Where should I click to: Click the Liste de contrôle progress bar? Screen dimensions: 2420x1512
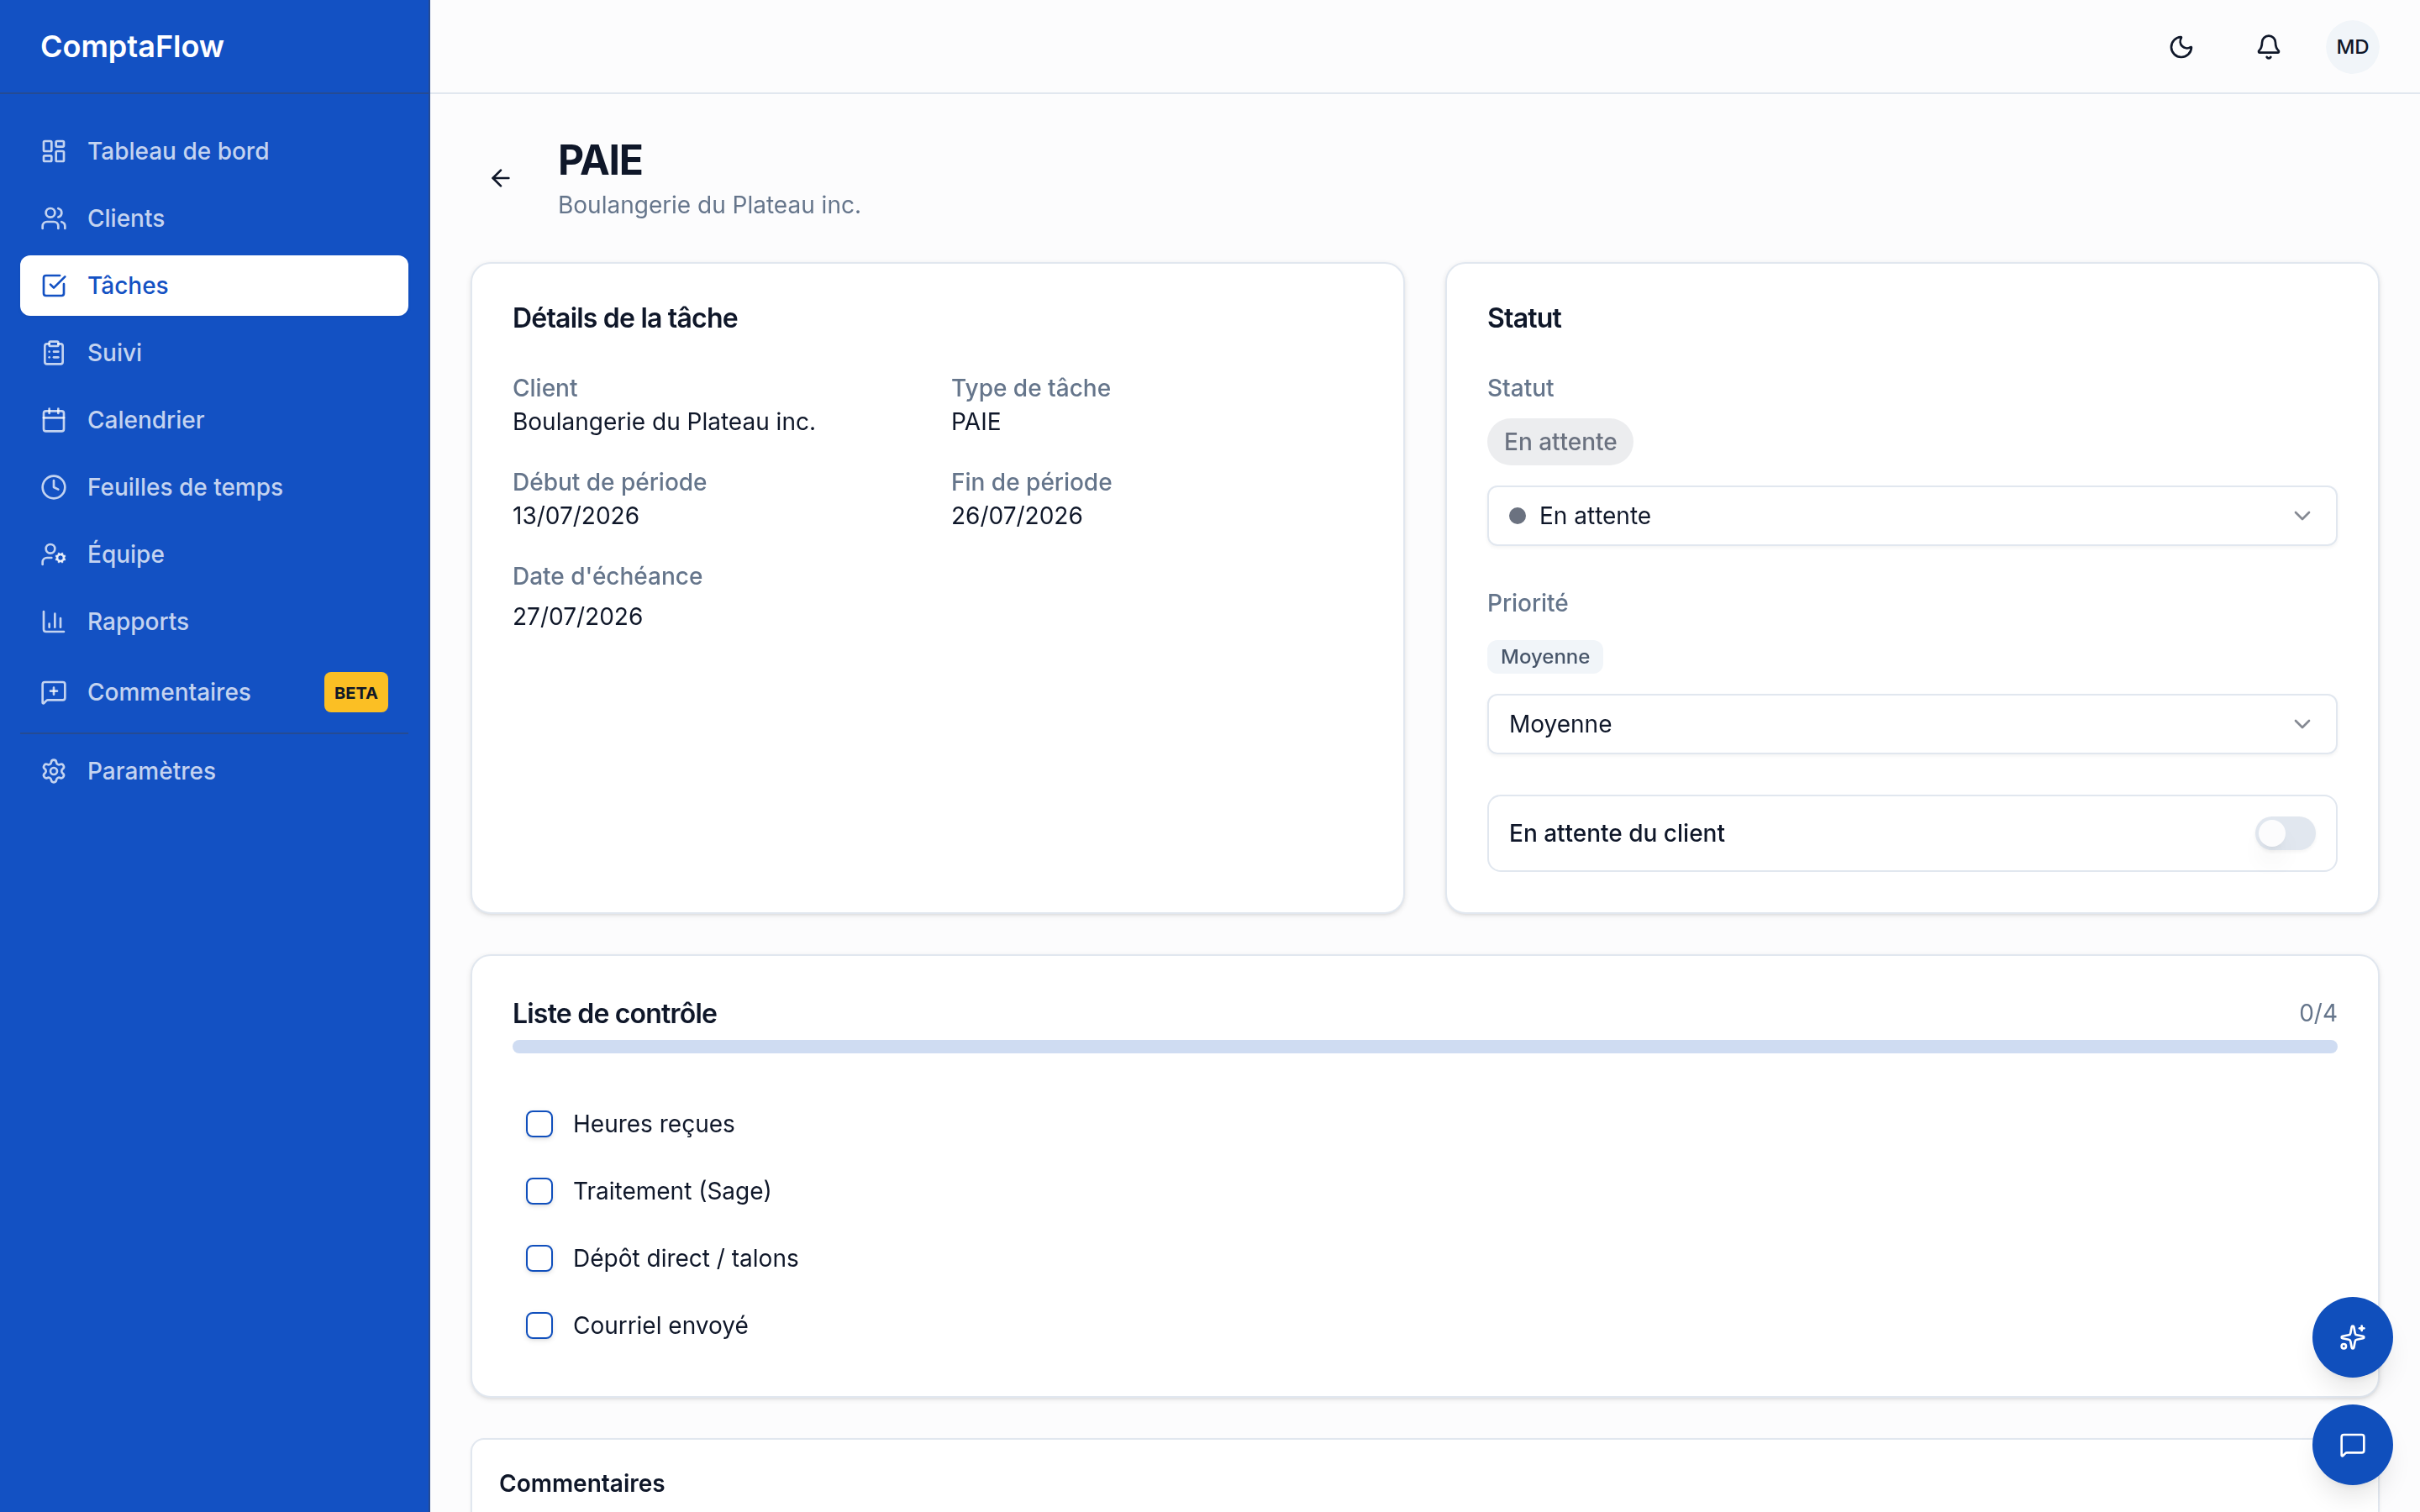pos(1424,1047)
